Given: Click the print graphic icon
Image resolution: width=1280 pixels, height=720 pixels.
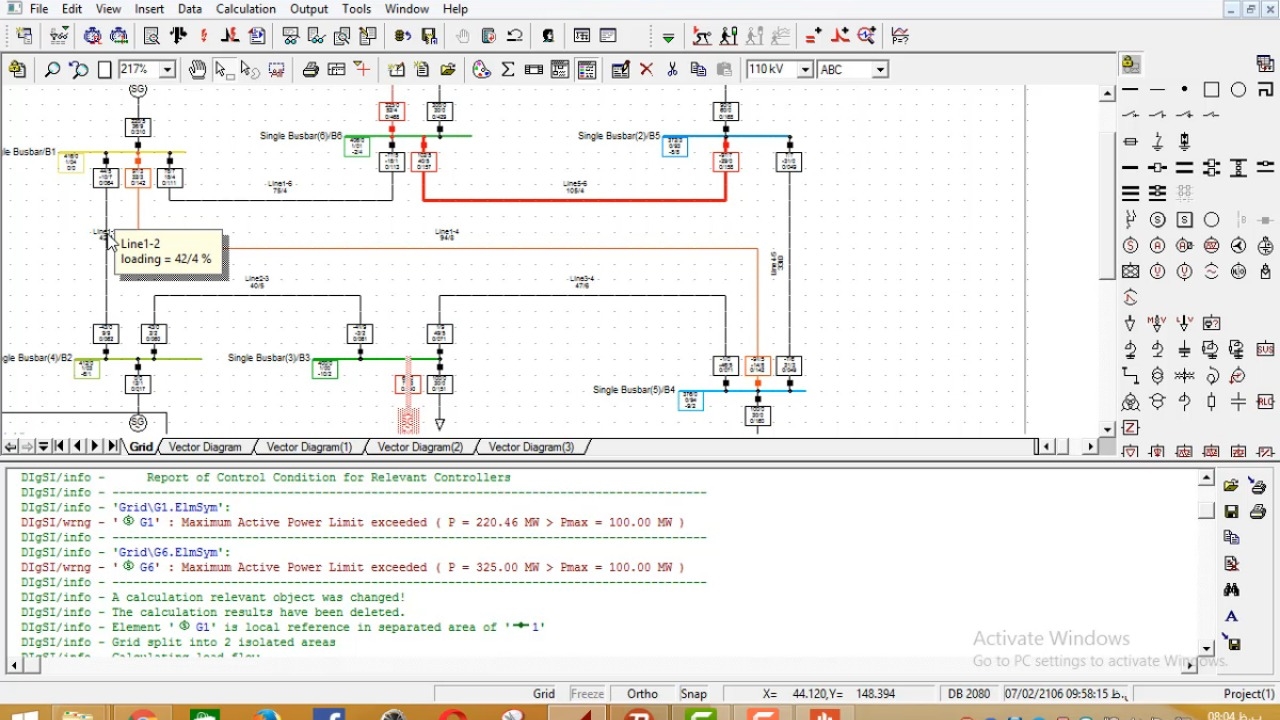Looking at the screenshot, I should 311,70.
